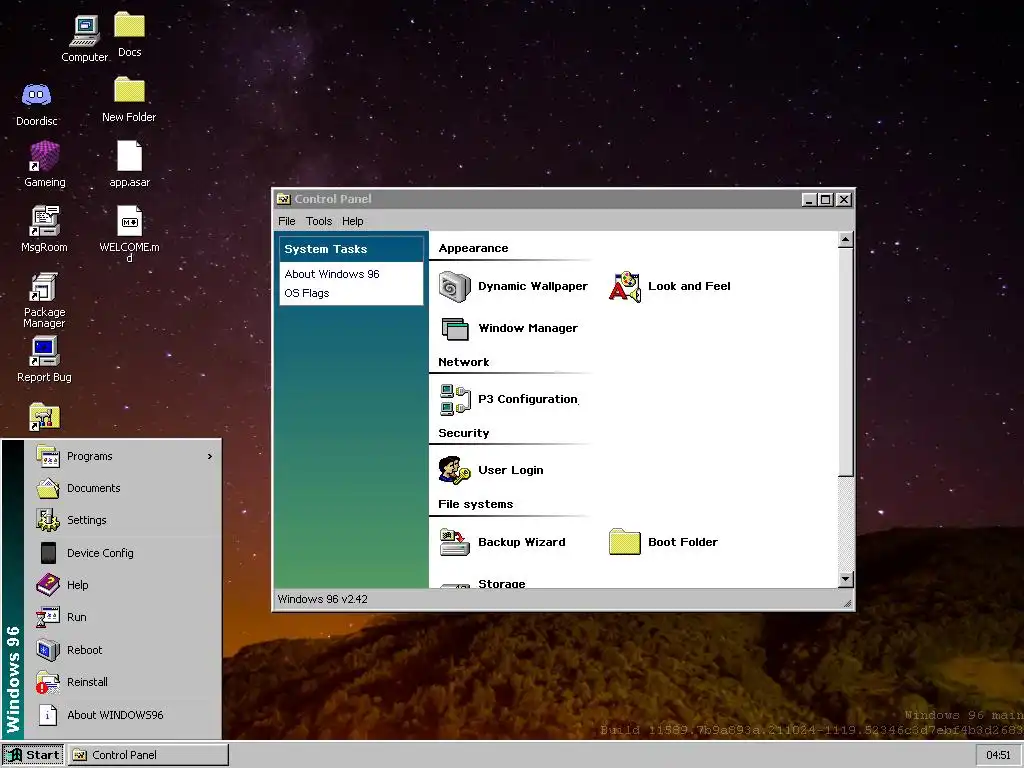Click the Appearance section heading
Viewport: 1024px width, 768px height.
tap(473, 248)
